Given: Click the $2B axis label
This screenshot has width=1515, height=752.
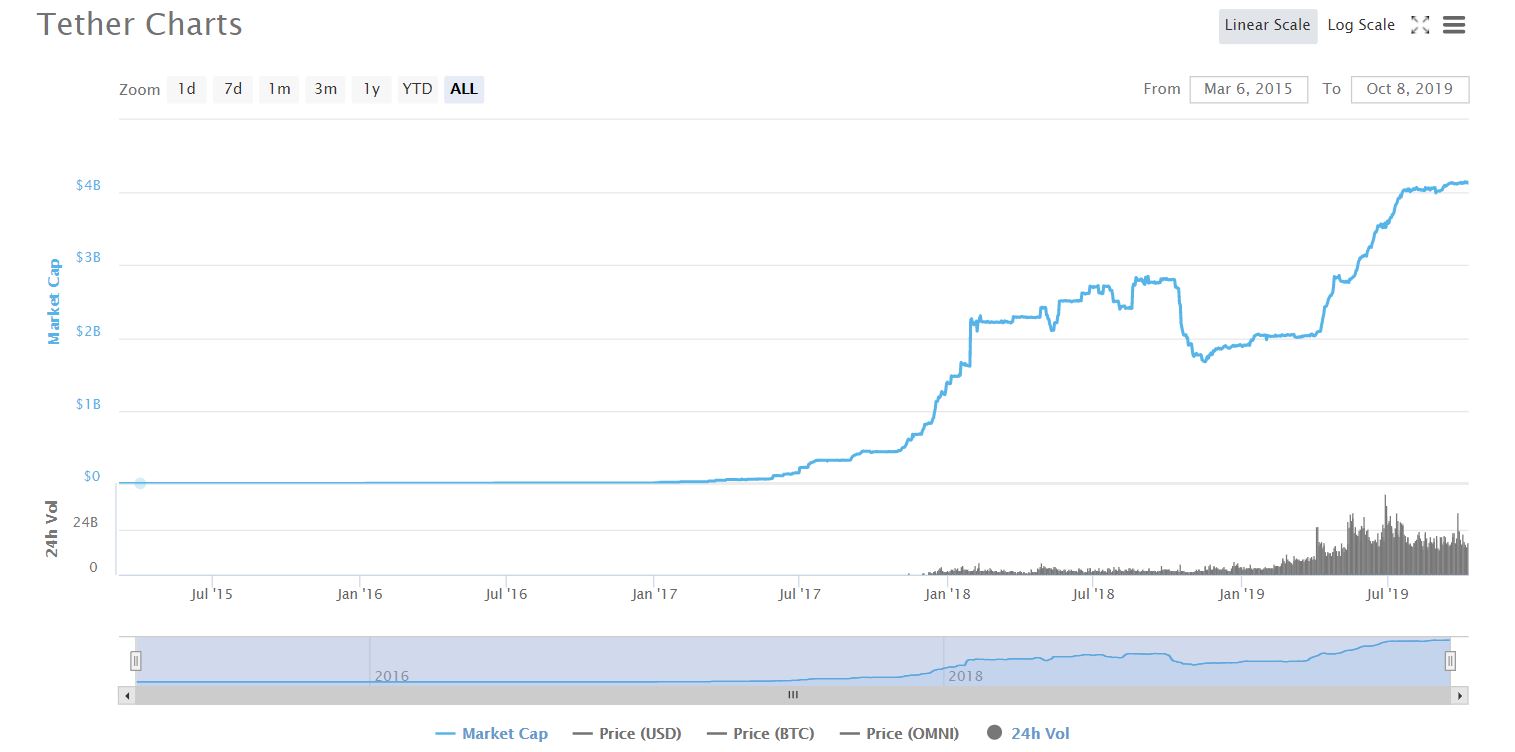Looking at the screenshot, I should tap(88, 331).
